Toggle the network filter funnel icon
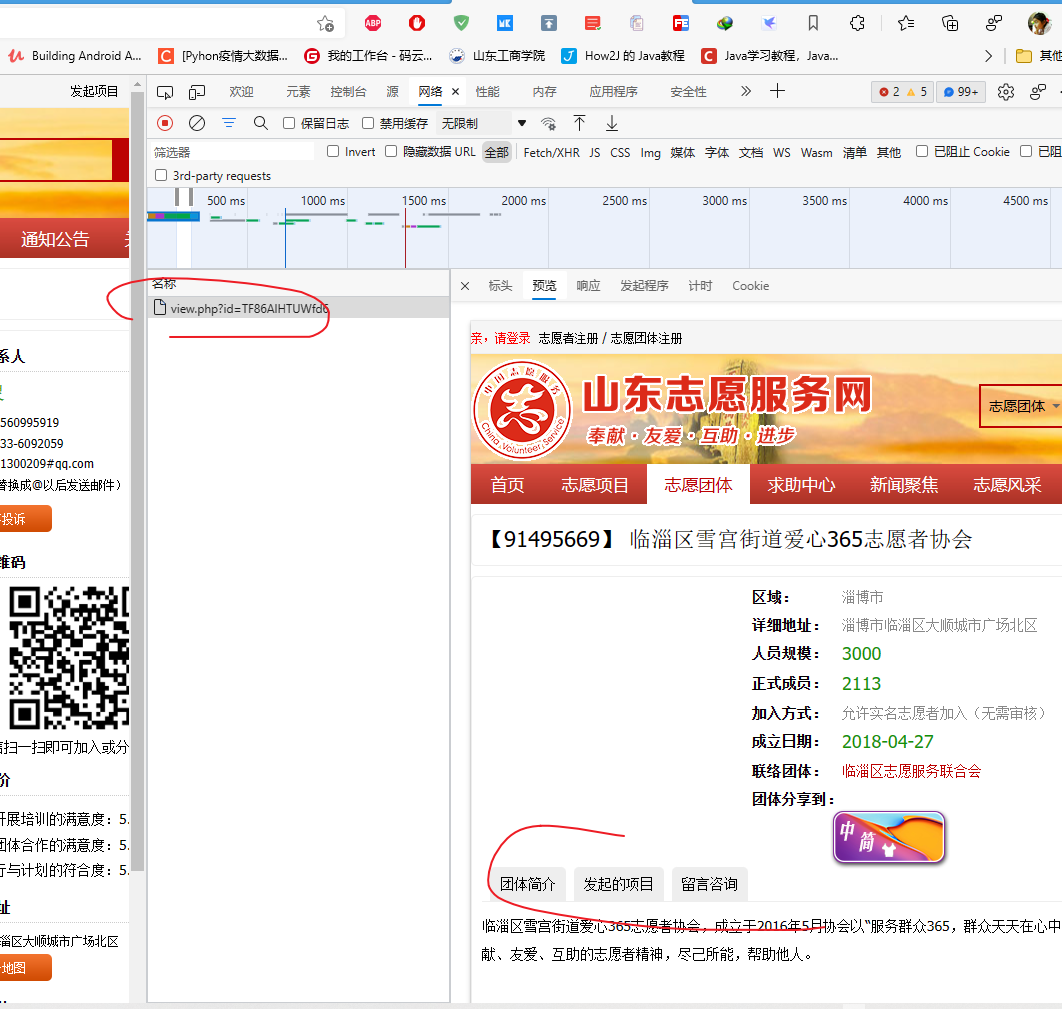 (x=229, y=123)
